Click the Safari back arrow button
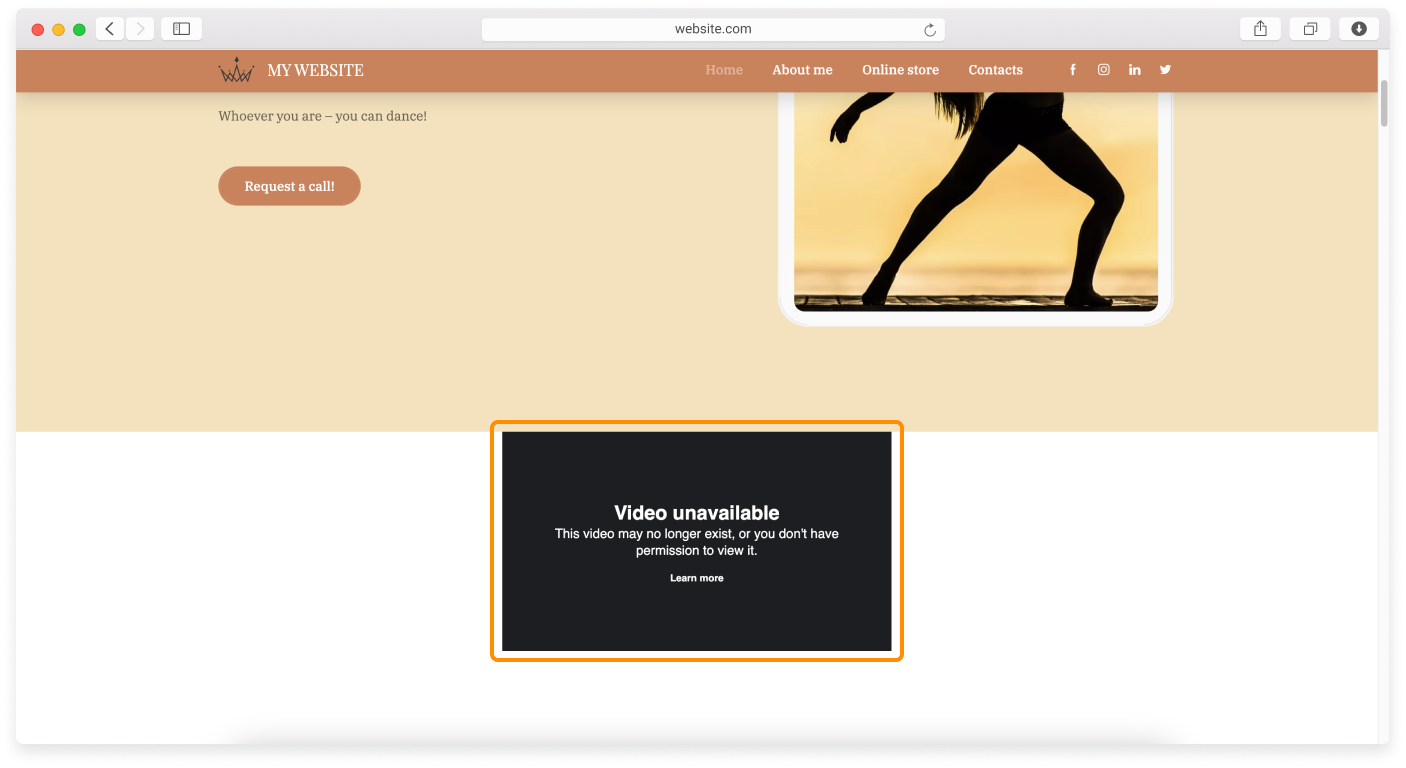The height and width of the screenshot is (768, 1406). 110,29
